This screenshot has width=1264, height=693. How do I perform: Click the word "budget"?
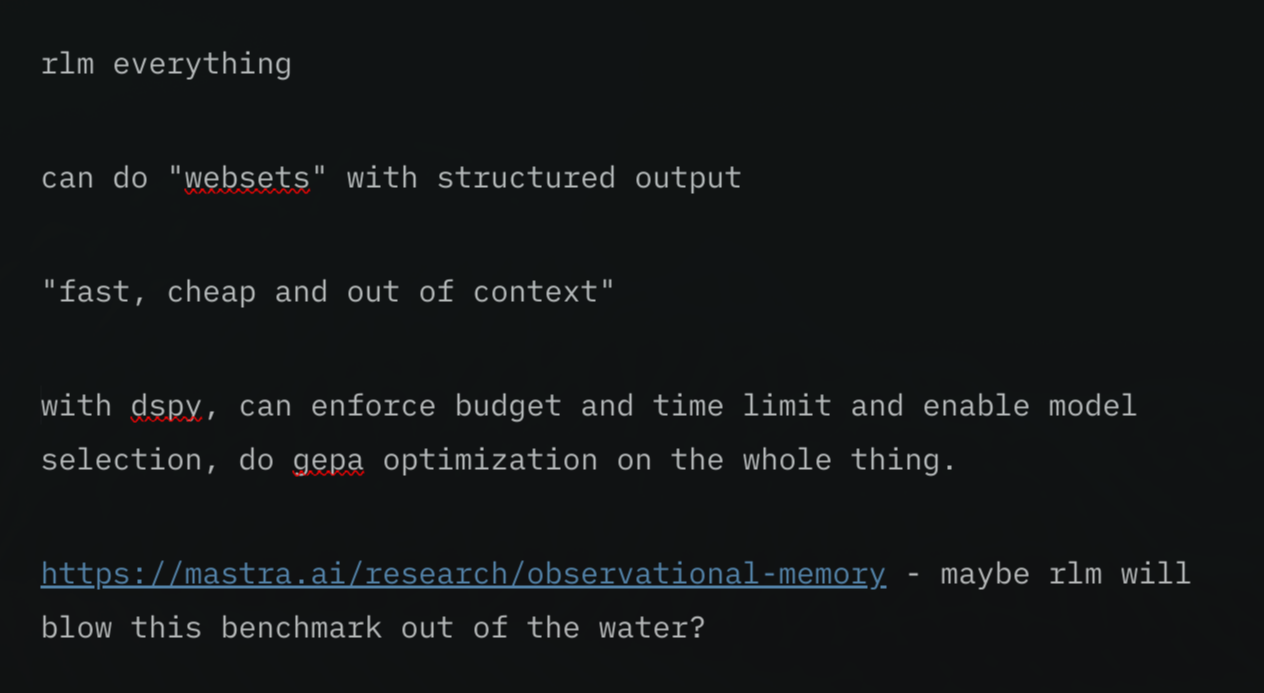pyautogui.click(x=508, y=406)
